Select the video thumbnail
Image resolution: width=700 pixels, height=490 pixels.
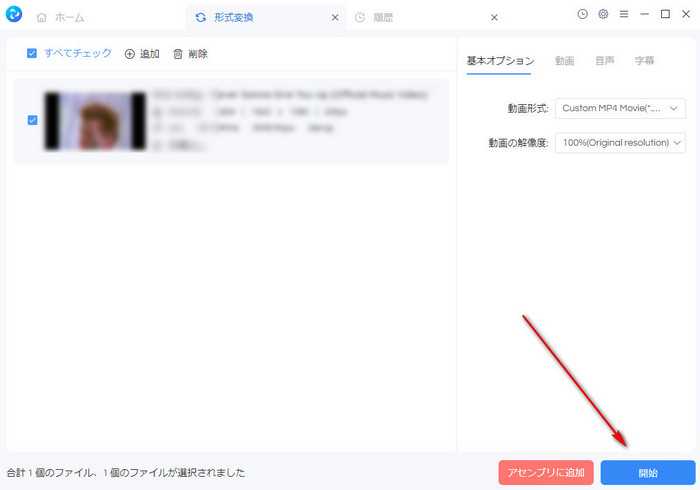tap(95, 120)
